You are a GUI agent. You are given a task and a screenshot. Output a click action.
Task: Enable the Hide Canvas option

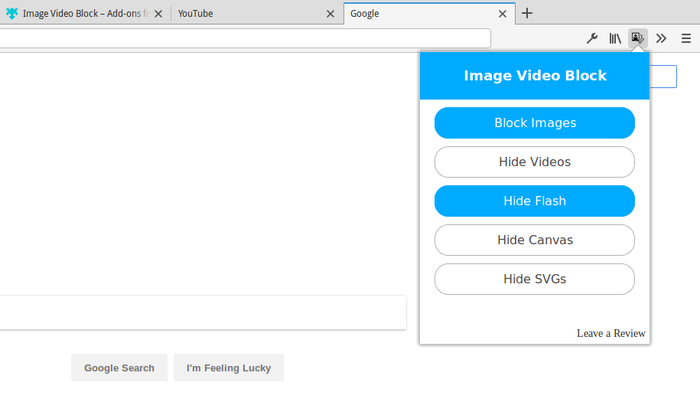point(534,240)
